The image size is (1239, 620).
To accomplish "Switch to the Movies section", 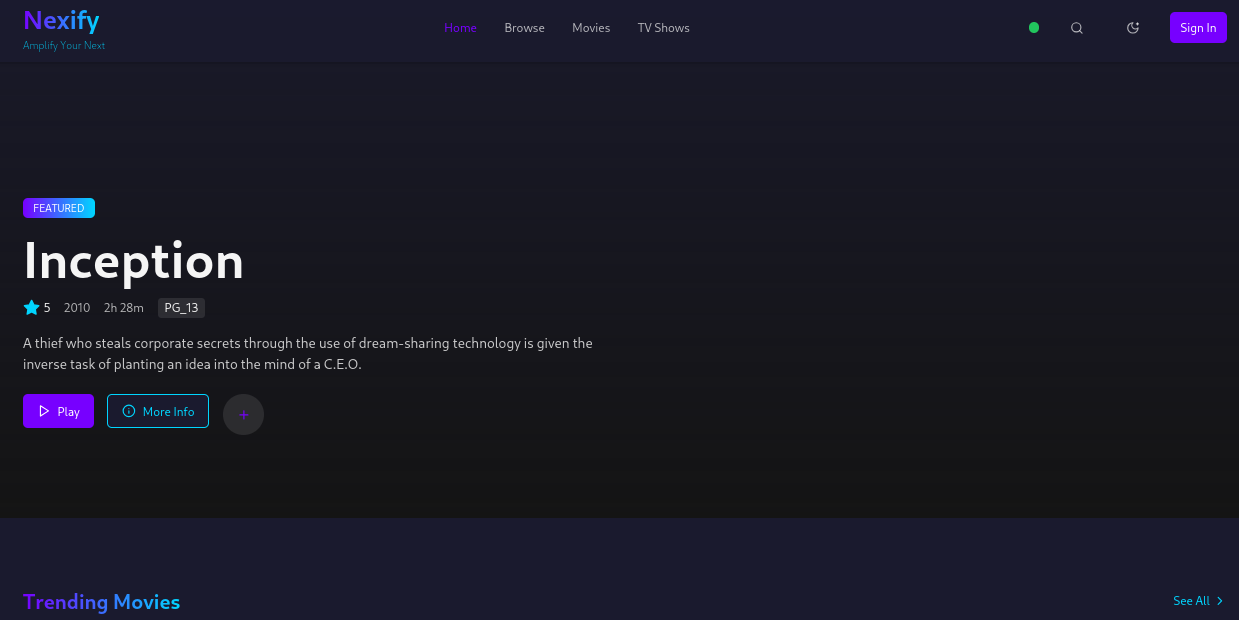I will click(591, 28).
